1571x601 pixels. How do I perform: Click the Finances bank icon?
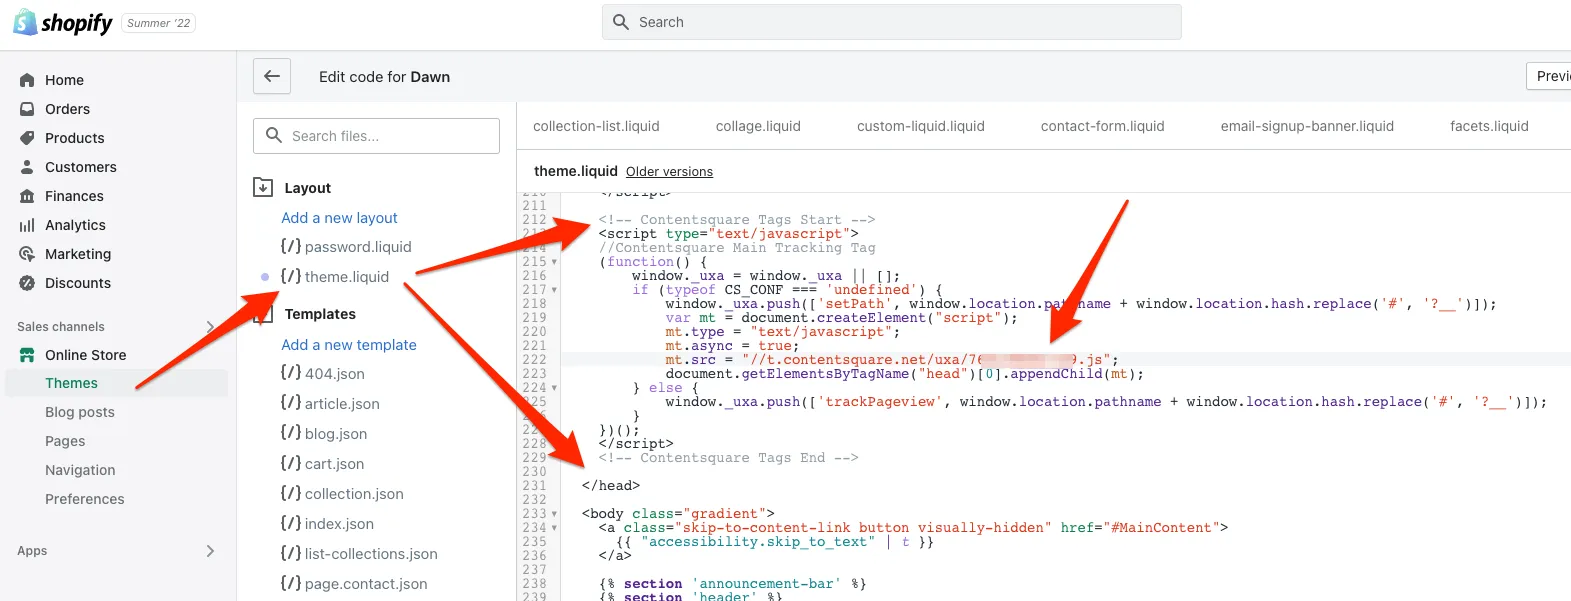click(27, 196)
